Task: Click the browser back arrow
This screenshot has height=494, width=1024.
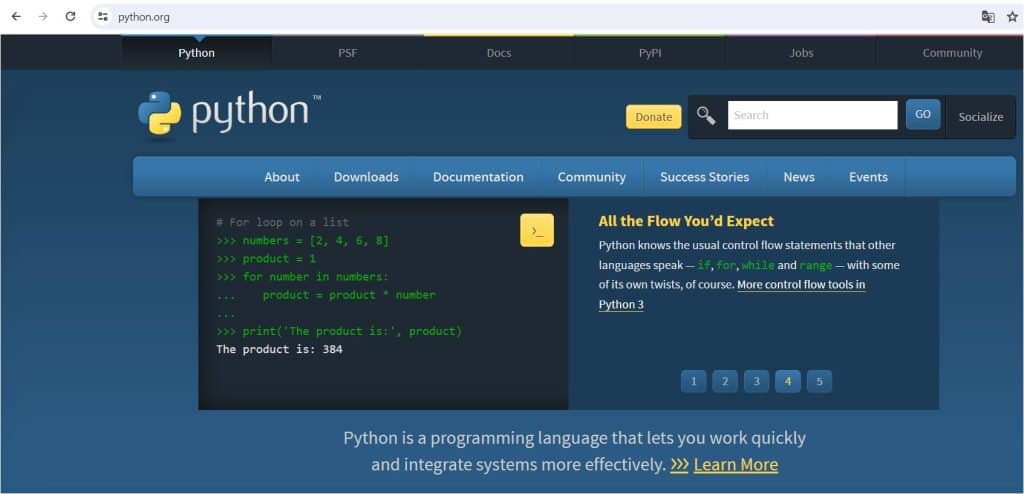Action: [16, 16]
